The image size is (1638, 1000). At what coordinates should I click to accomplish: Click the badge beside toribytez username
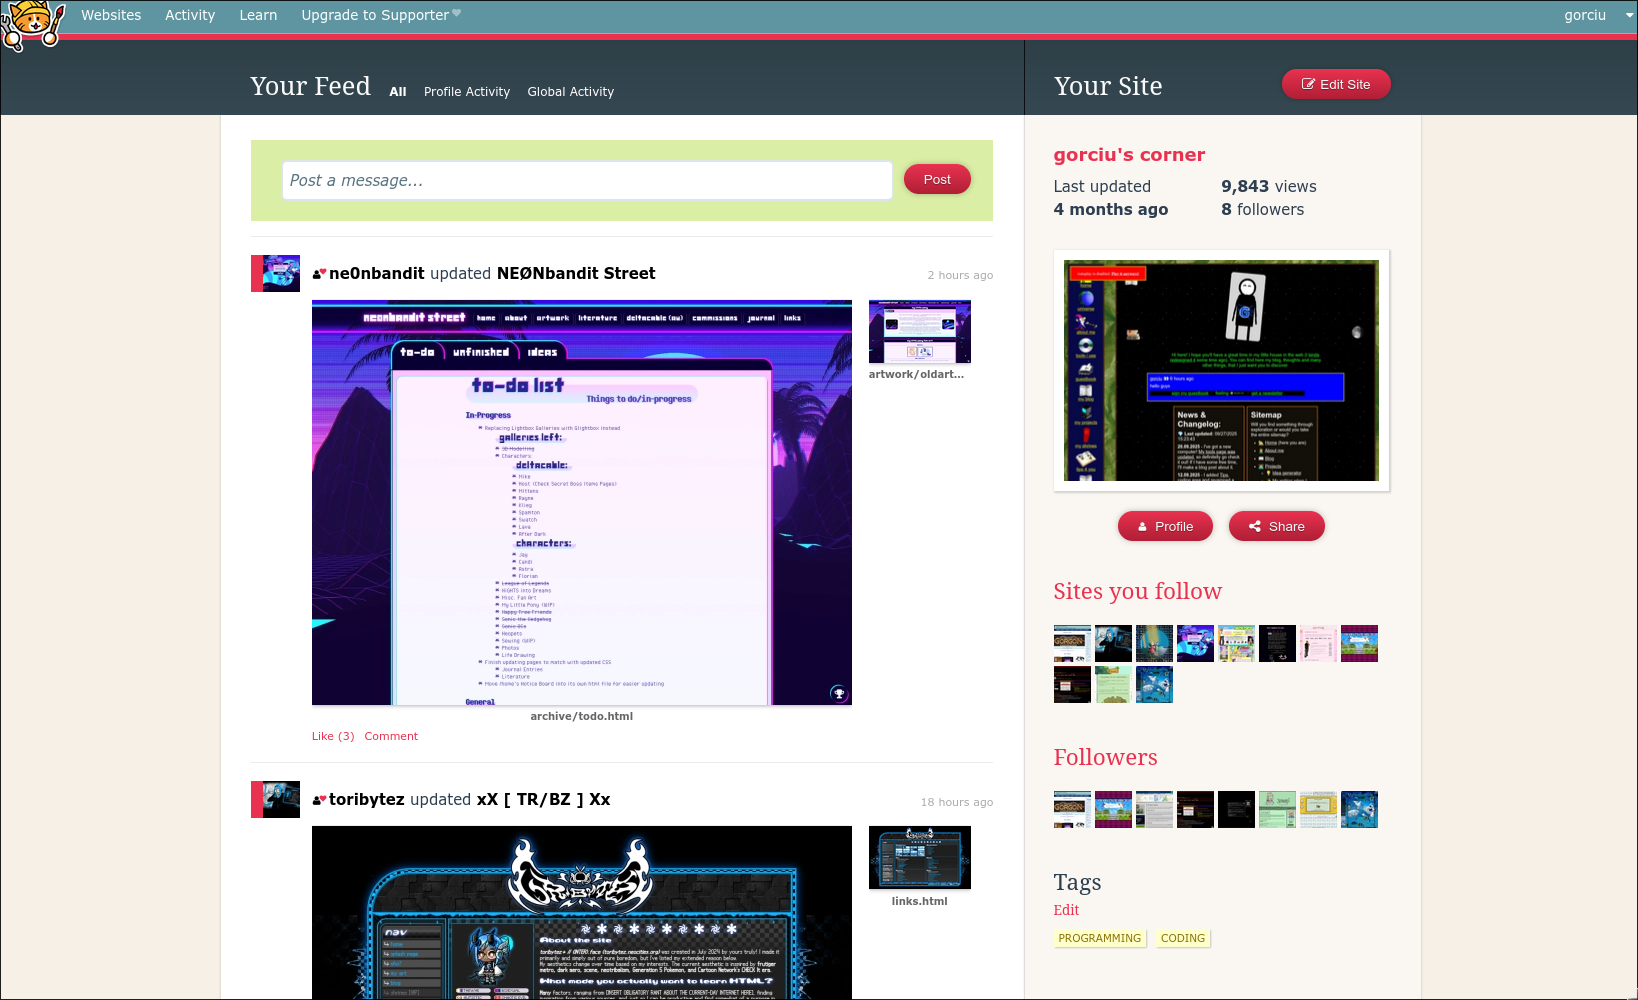319,799
